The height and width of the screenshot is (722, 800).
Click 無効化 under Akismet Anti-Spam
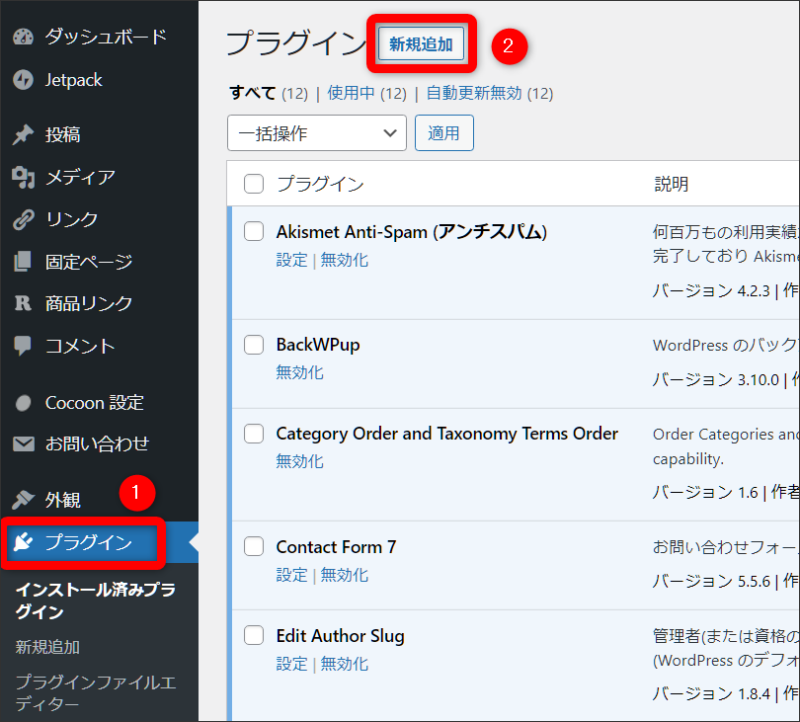(x=344, y=260)
